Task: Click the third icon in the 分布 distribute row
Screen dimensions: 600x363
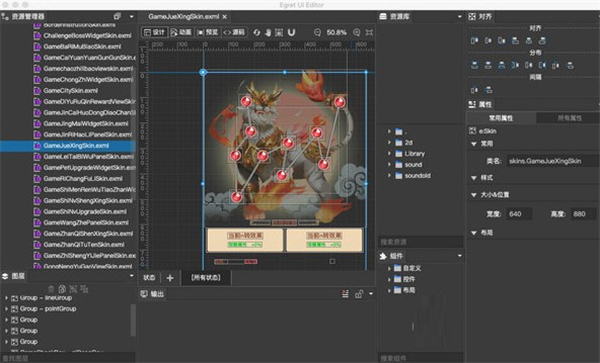Action: click(501, 65)
